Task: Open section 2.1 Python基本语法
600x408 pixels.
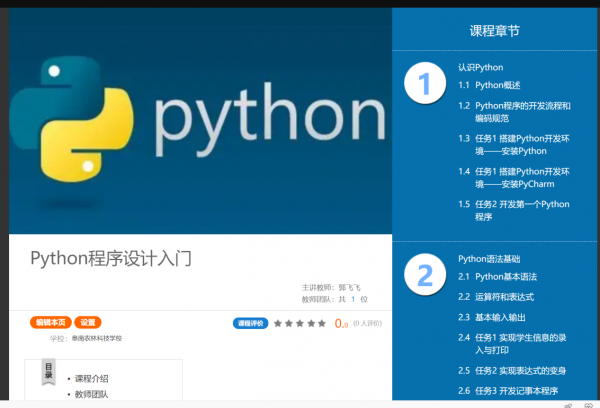Action: [x=497, y=276]
